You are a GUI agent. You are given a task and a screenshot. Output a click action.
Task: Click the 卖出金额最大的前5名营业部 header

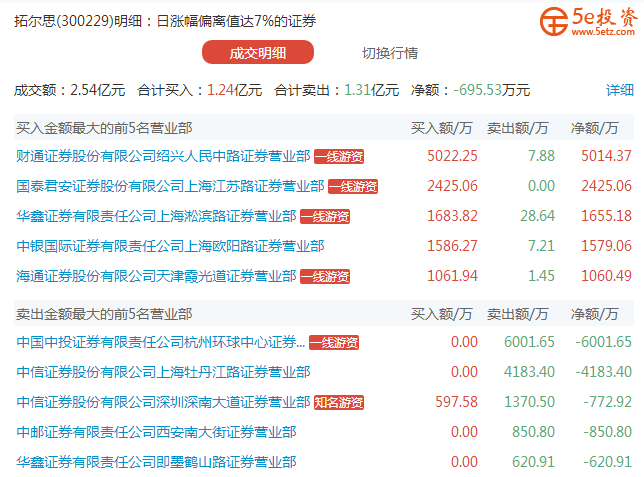[x=104, y=314]
